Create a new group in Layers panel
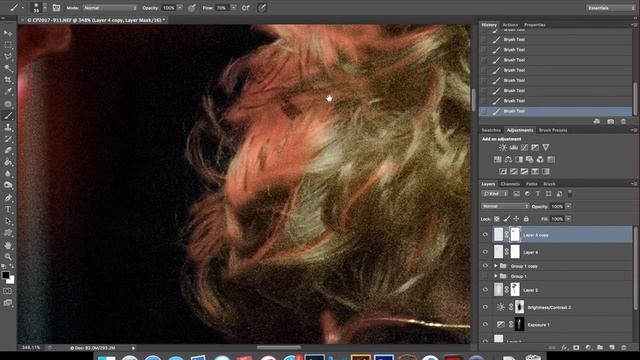This screenshot has height=360, width=640. [x=600, y=348]
